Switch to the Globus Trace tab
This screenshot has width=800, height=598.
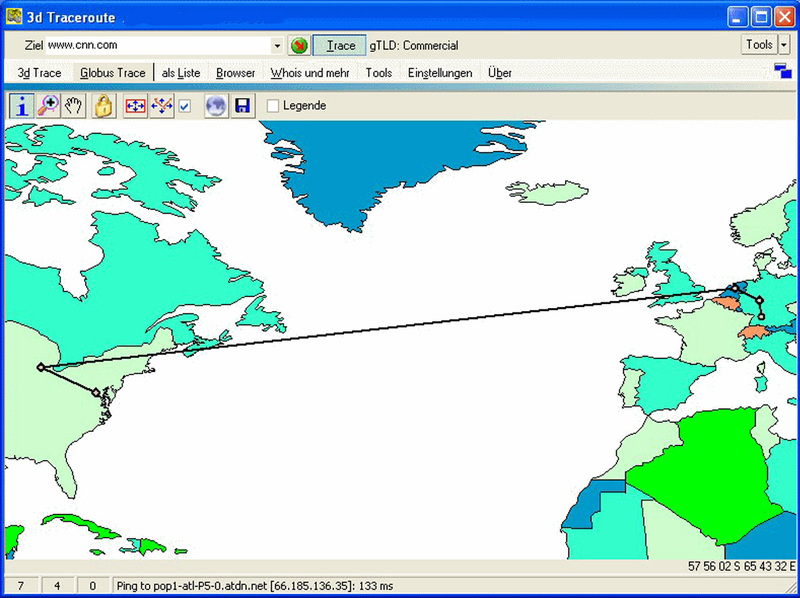click(113, 73)
